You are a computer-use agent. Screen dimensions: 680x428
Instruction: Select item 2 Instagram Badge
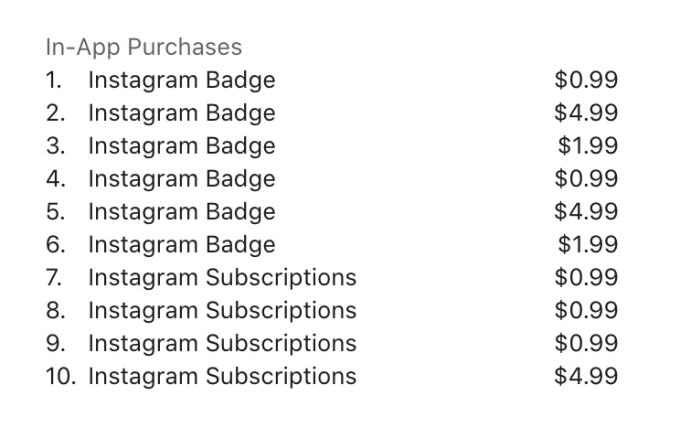(x=181, y=113)
